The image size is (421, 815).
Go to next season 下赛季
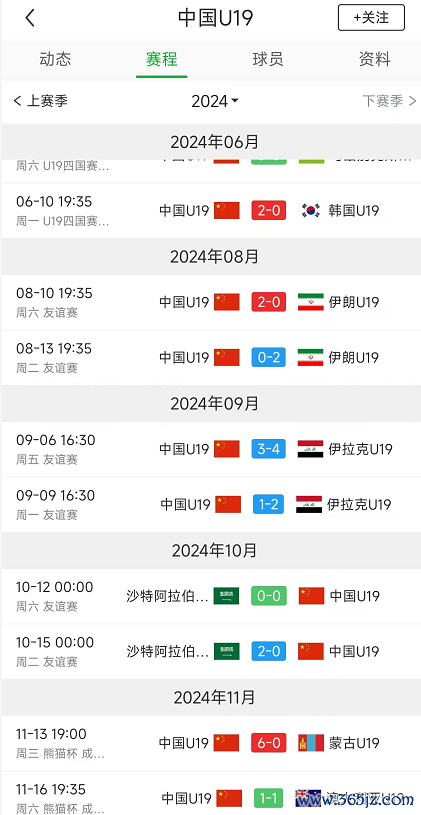coord(389,101)
